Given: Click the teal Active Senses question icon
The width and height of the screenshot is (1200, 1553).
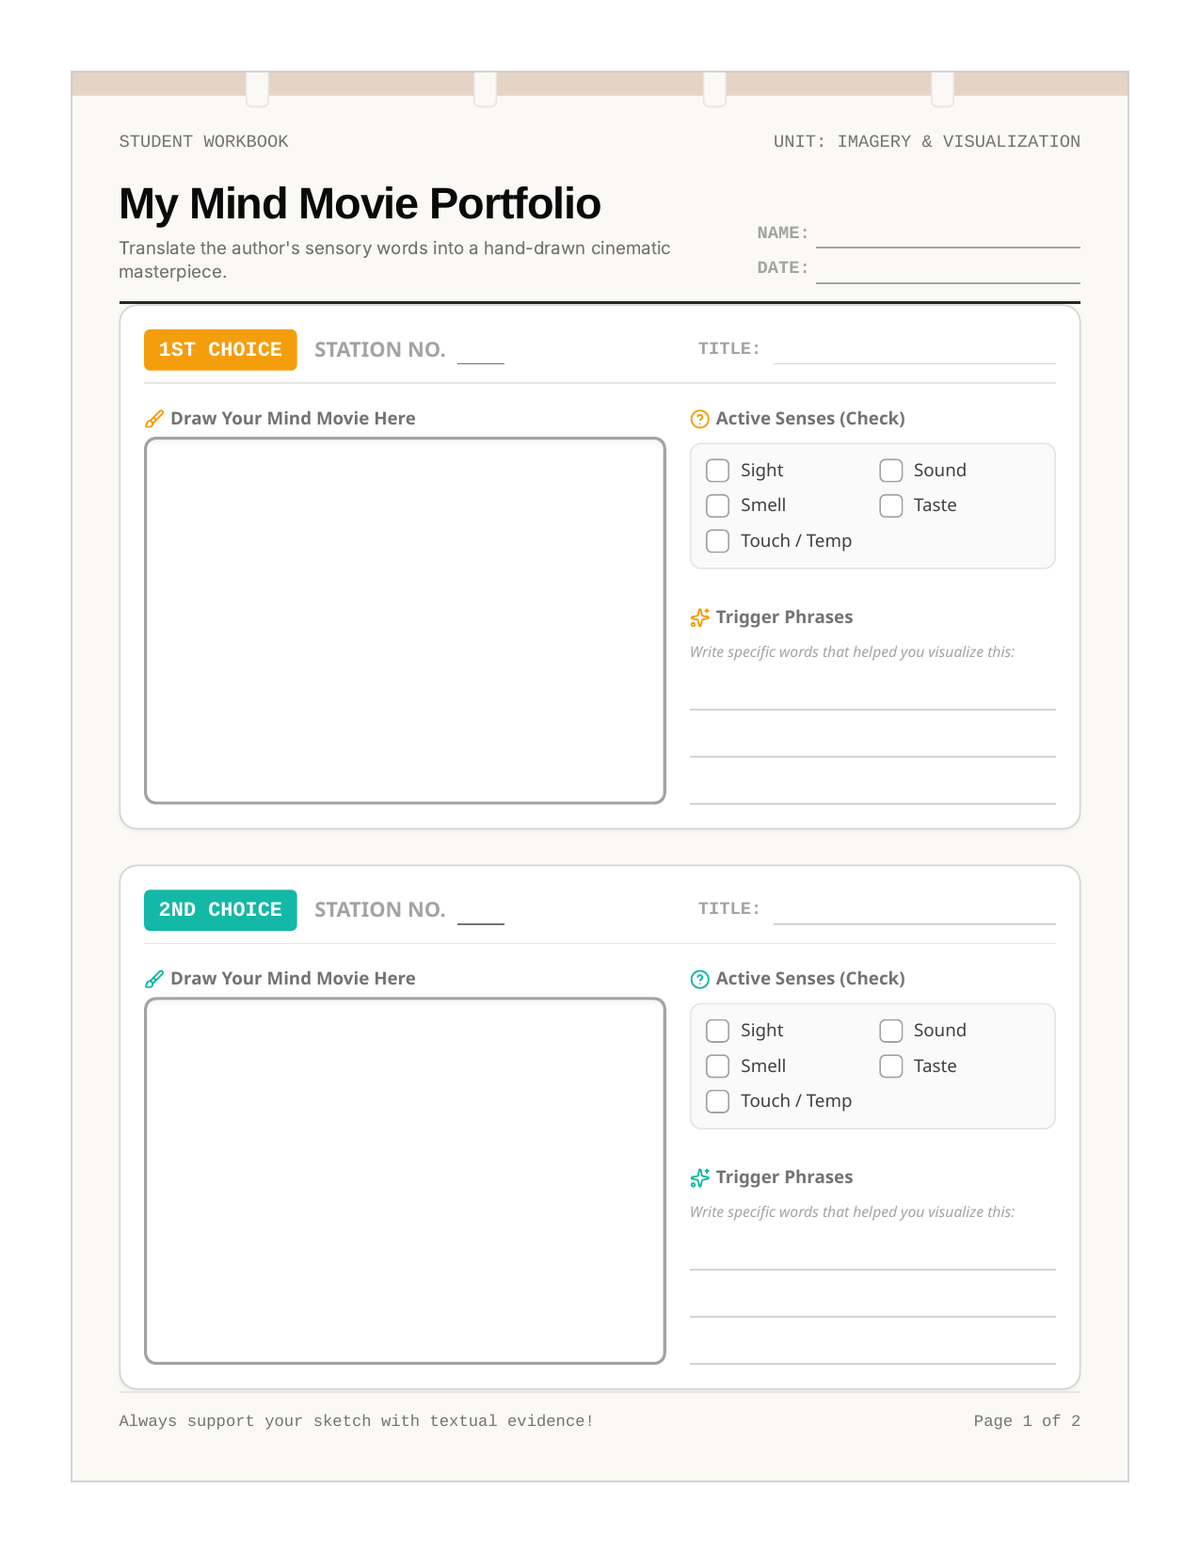Looking at the screenshot, I should click(700, 979).
